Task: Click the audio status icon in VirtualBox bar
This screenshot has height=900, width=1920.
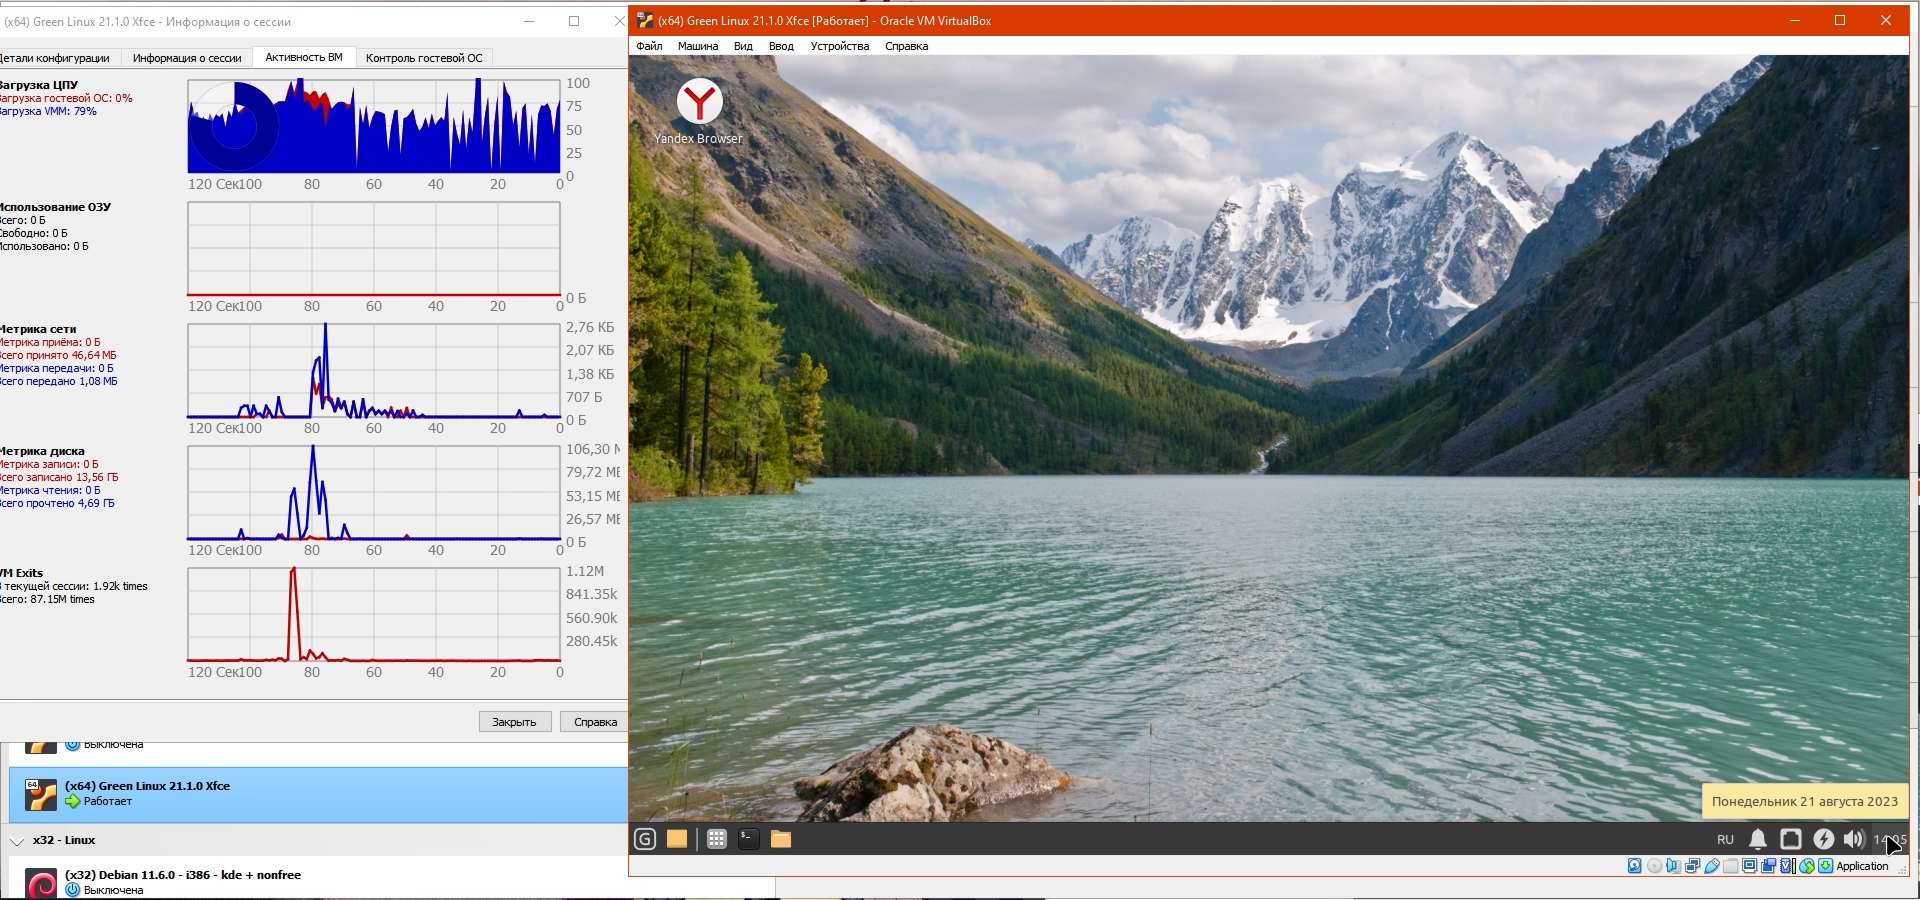Action: click(x=1673, y=866)
